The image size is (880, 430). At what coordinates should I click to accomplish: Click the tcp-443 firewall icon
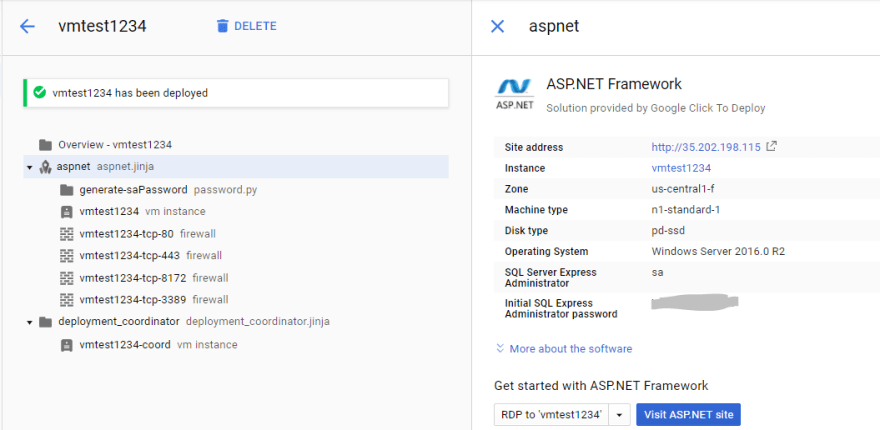67,255
